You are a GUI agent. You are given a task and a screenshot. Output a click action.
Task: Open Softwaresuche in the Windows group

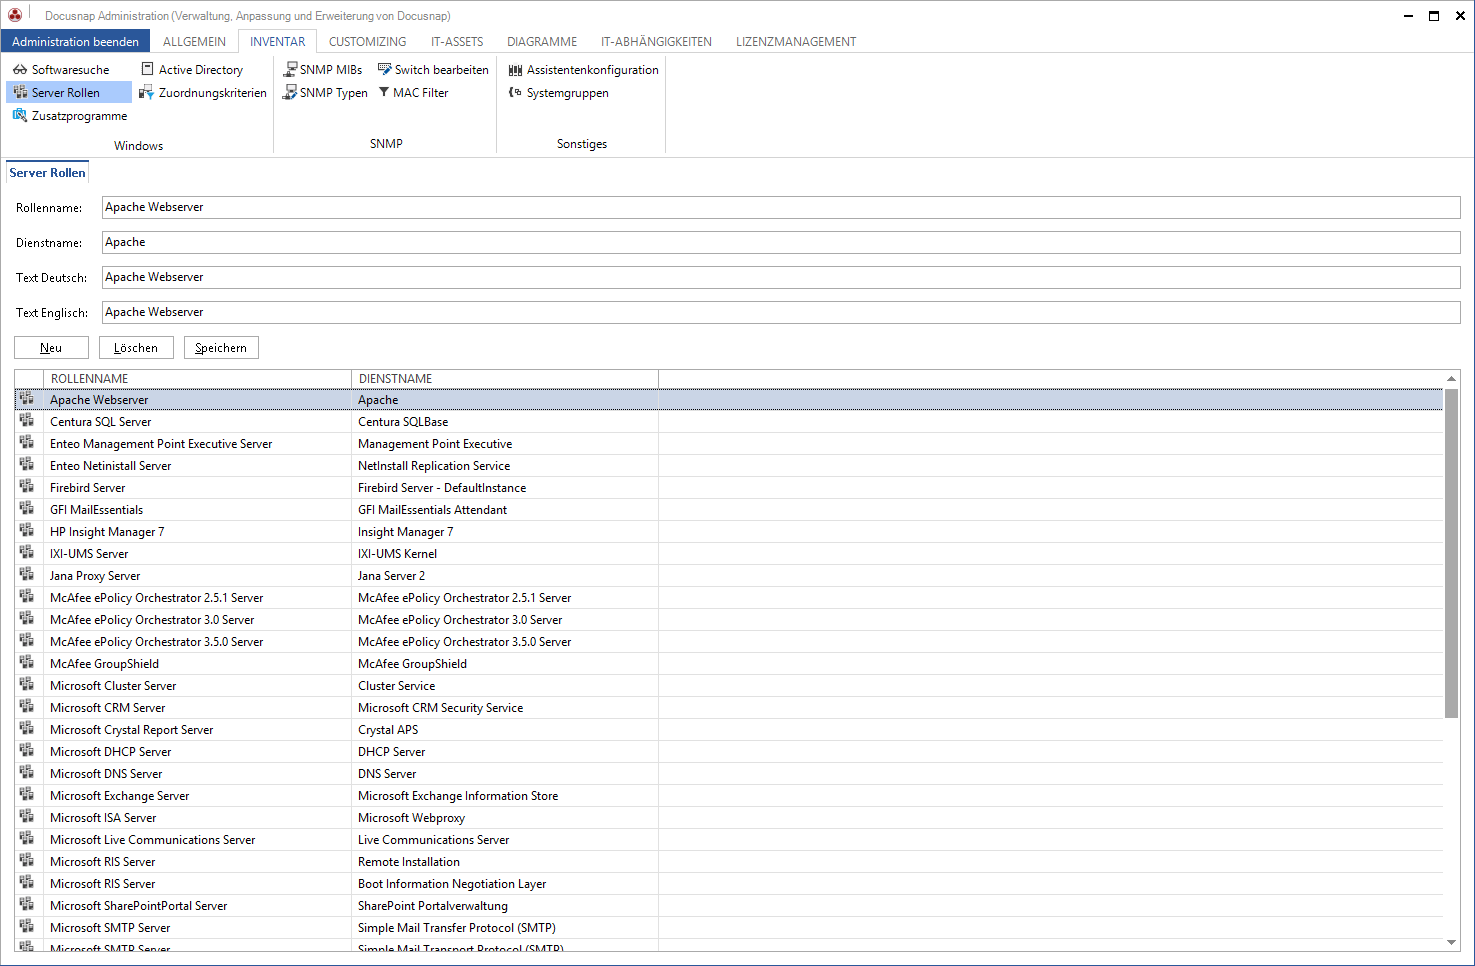[x=61, y=70]
